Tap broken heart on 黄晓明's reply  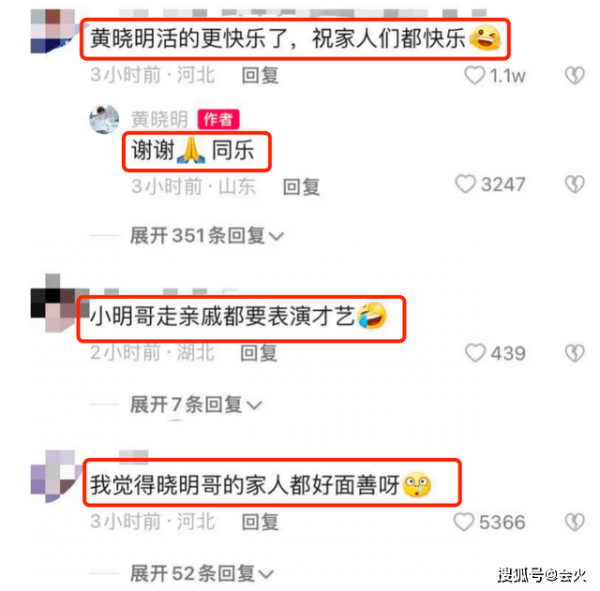(x=575, y=184)
